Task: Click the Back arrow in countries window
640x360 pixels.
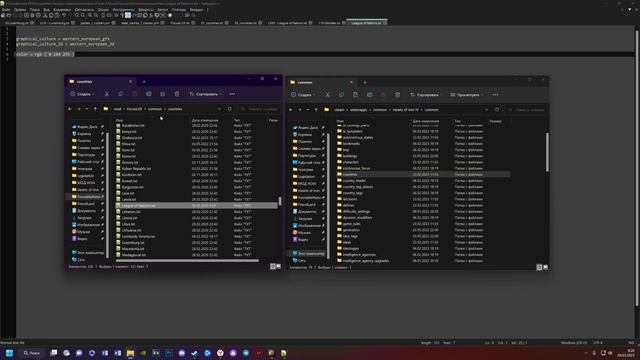Action: tap(70, 109)
